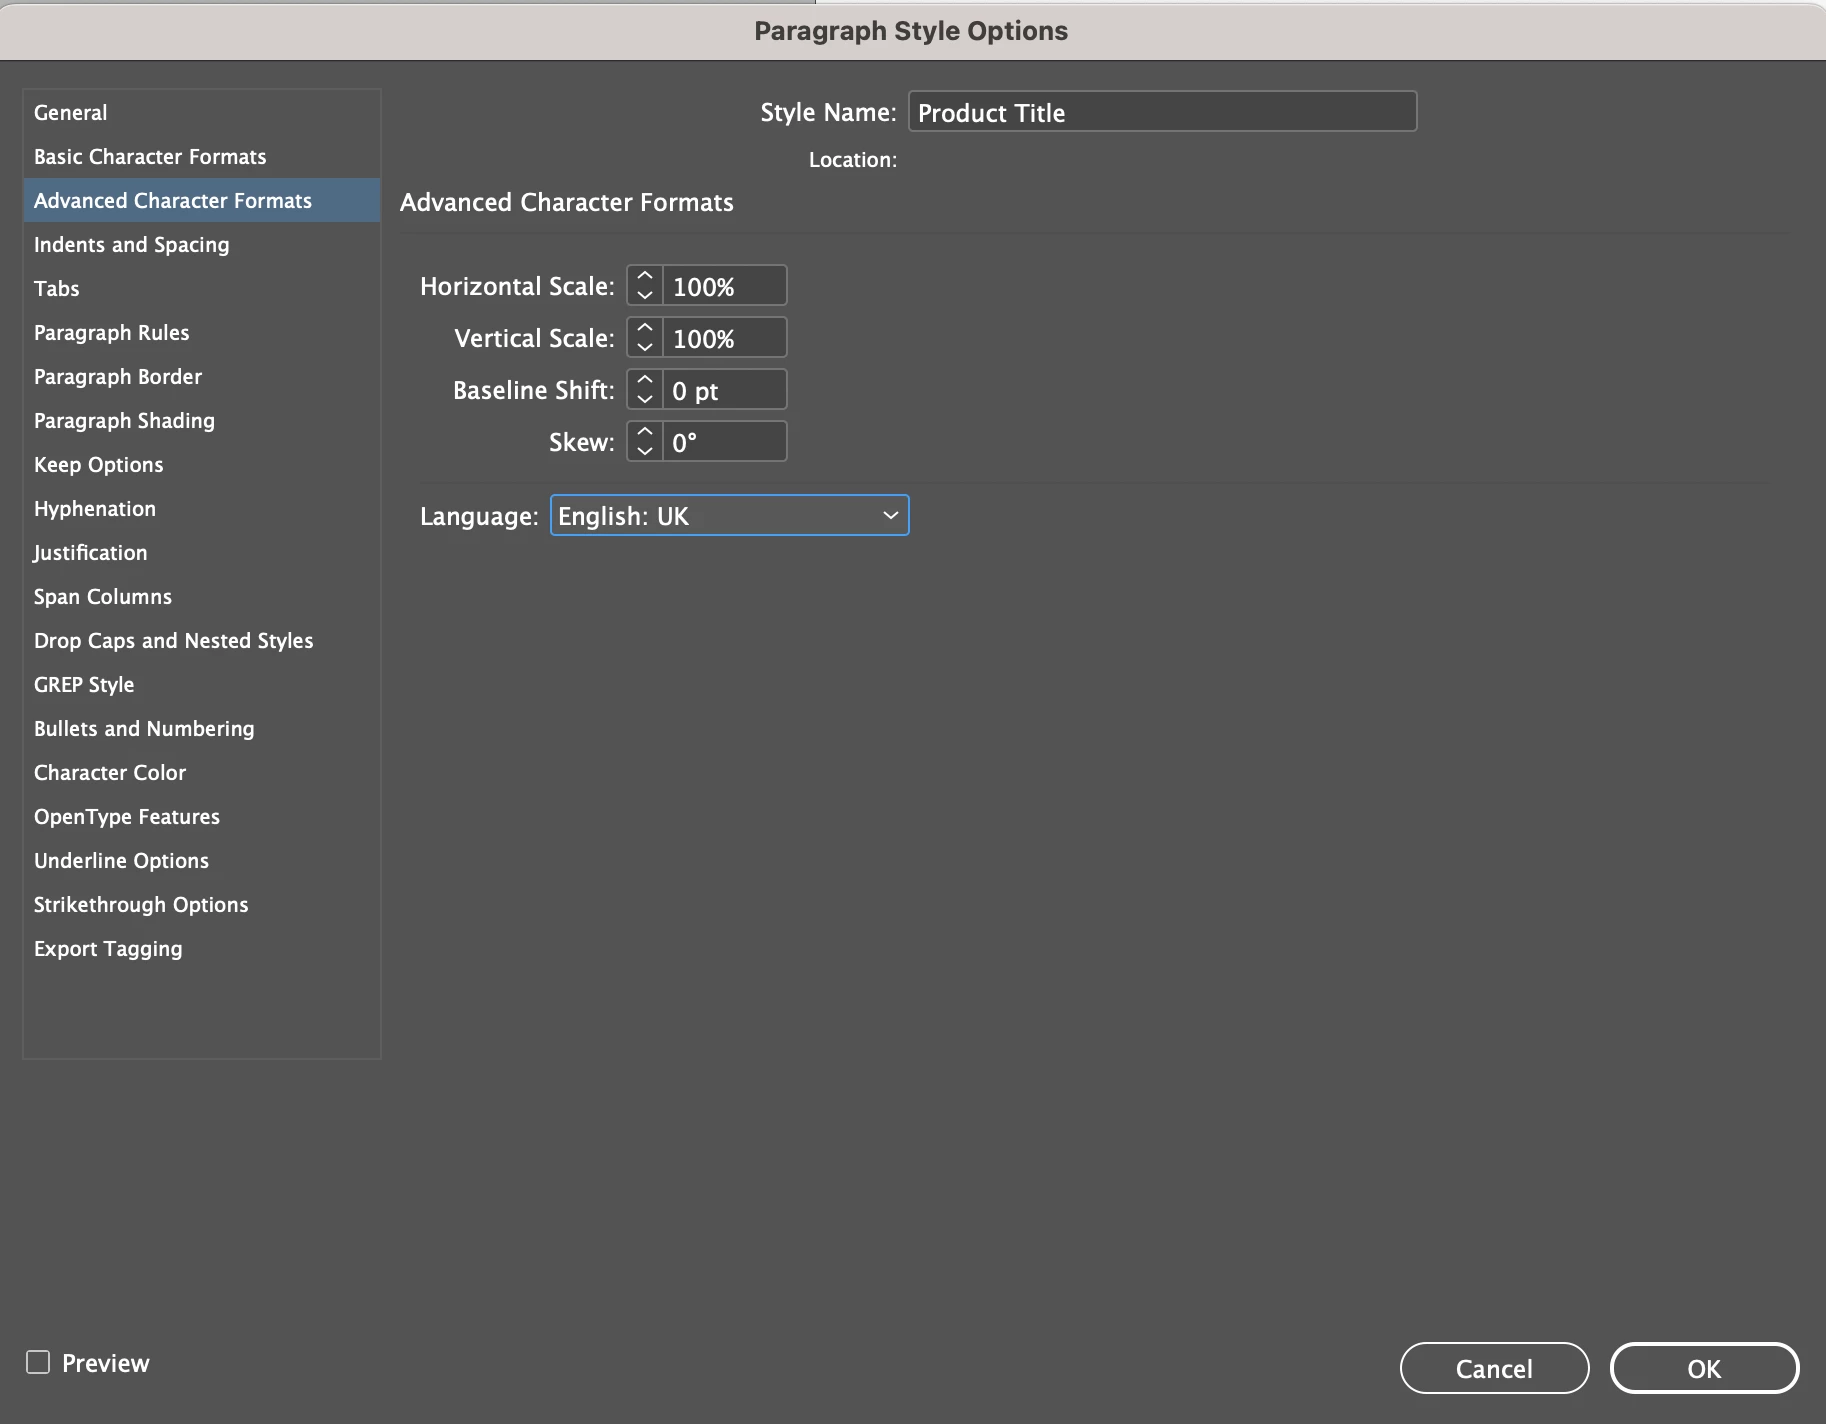
Task: Go to the Tabs category
Action: click(x=201, y=289)
